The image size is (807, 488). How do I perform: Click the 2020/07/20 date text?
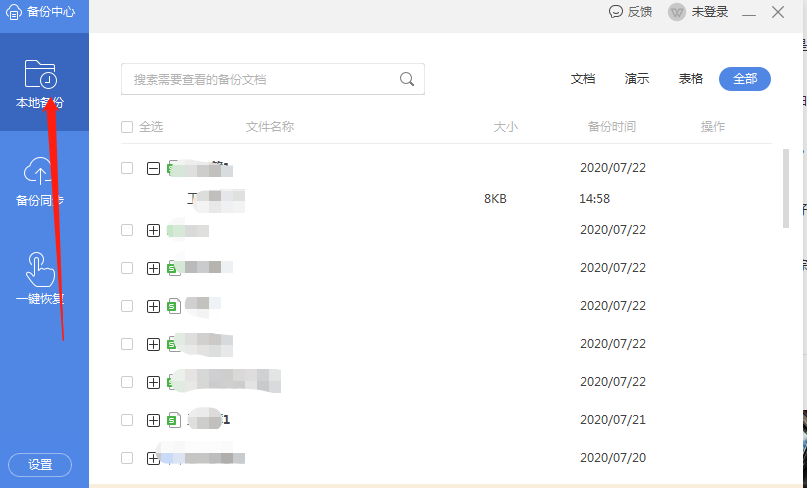613,458
